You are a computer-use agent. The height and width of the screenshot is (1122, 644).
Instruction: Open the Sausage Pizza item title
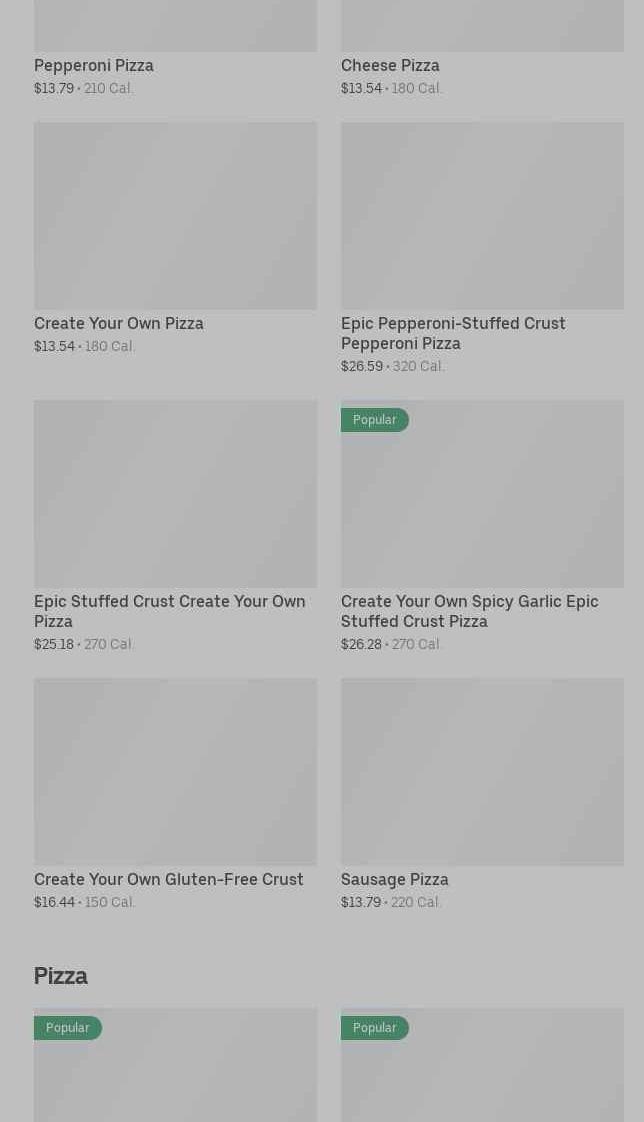click(x=395, y=880)
